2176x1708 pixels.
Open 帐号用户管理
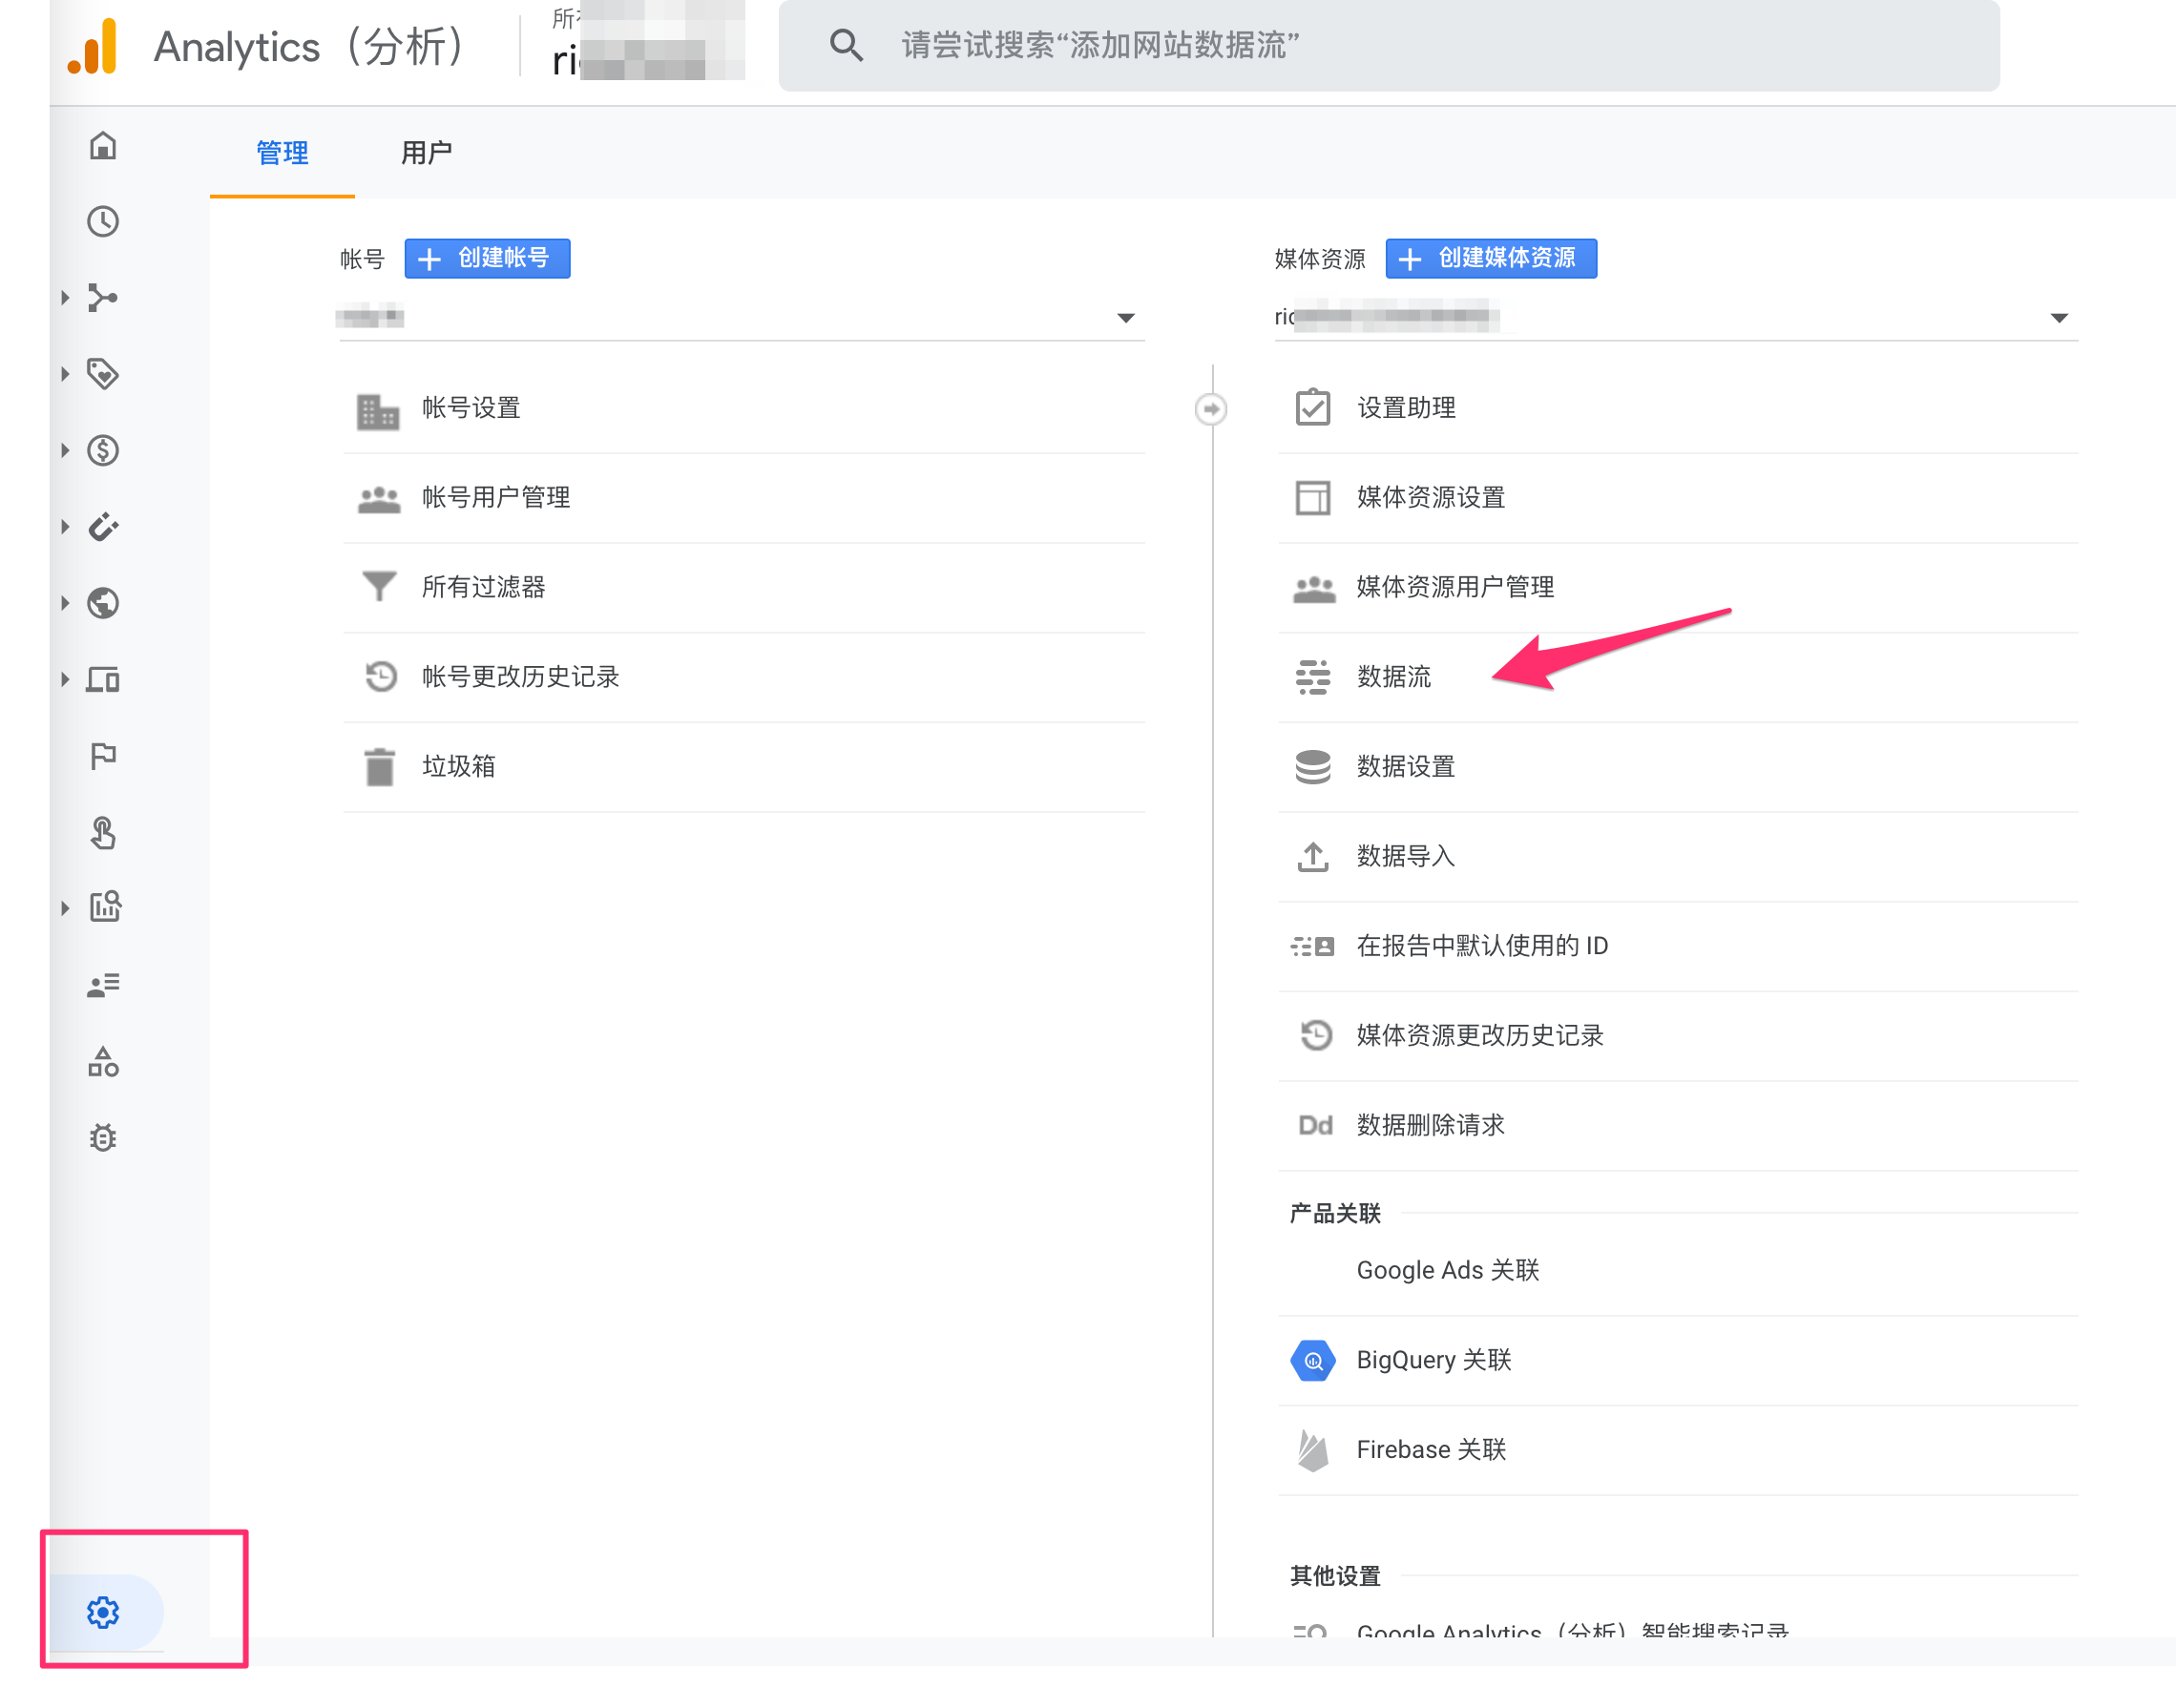[x=744, y=498]
